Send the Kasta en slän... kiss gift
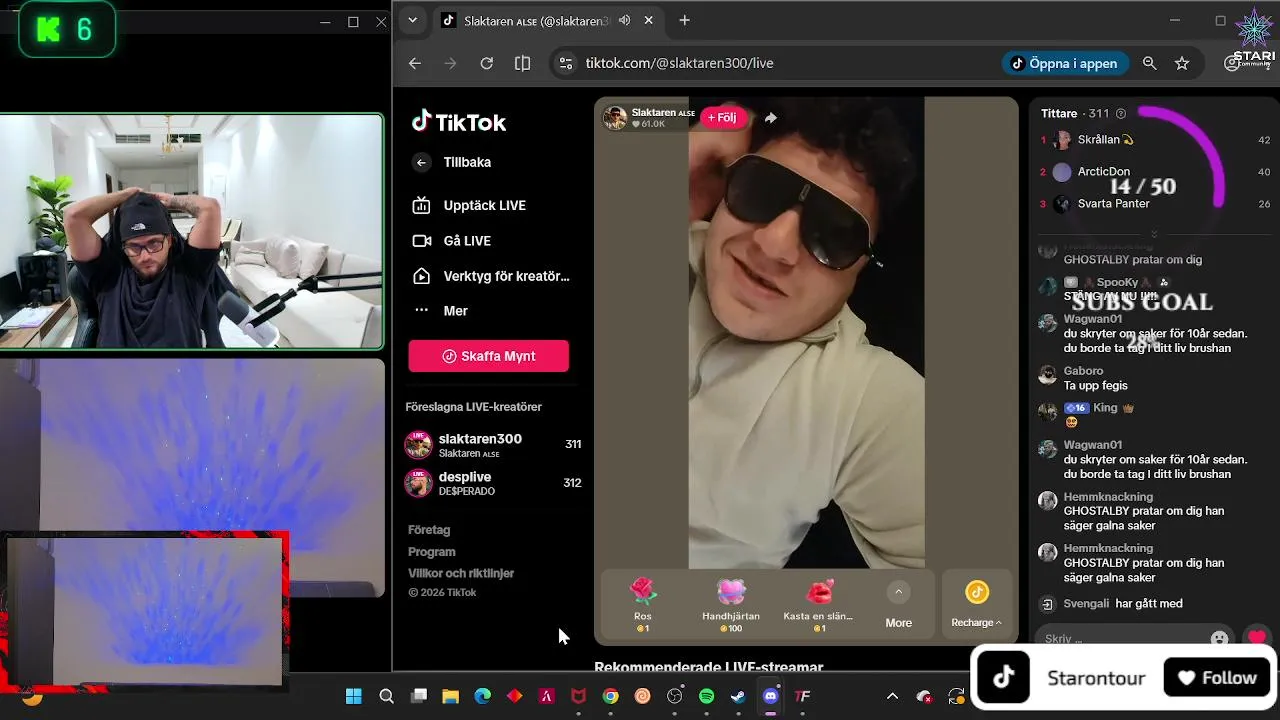This screenshot has width=1280, height=720. [x=819, y=604]
